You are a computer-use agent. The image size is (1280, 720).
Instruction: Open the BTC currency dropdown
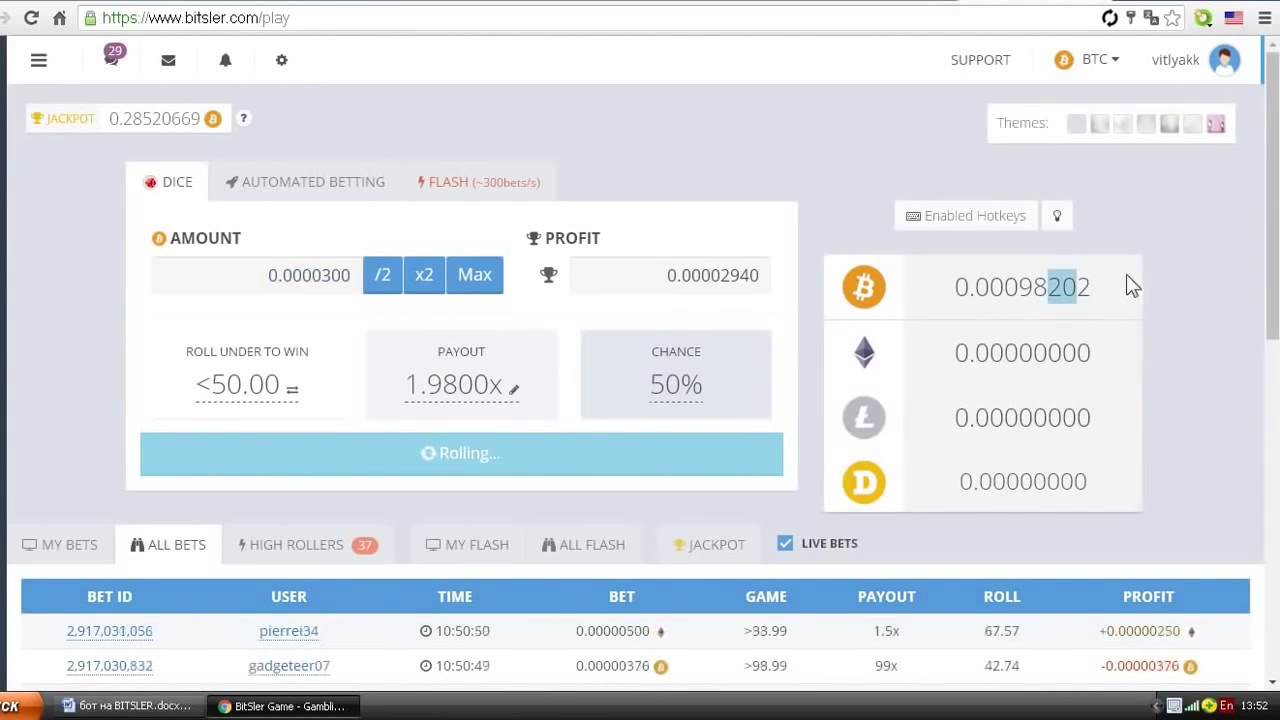1087,60
